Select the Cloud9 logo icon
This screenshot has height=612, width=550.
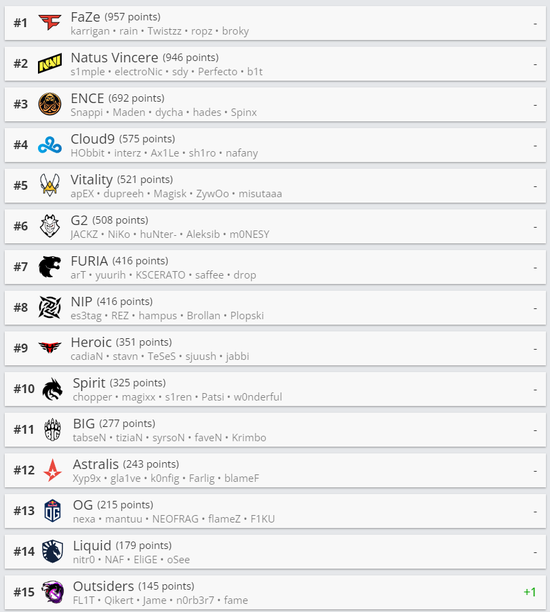click(50, 145)
